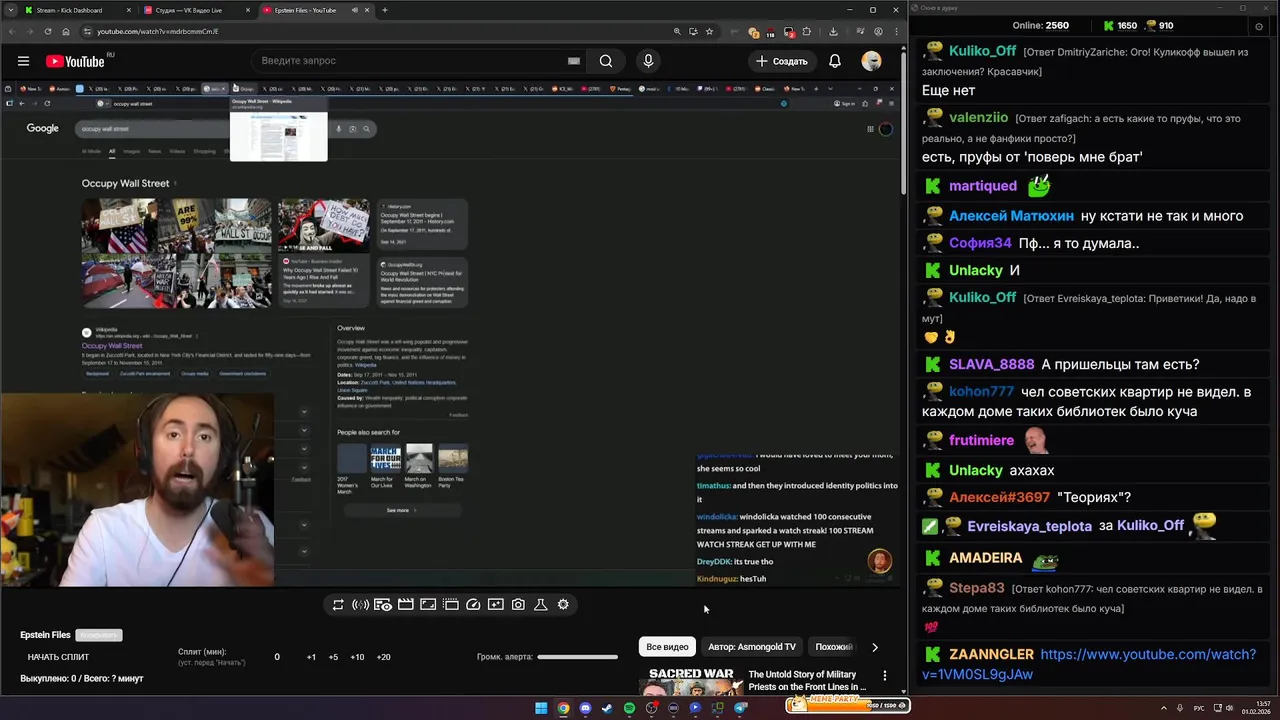Add +20 minutes to split
The width and height of the screenshot is (1280, 720).
point(383,657)
